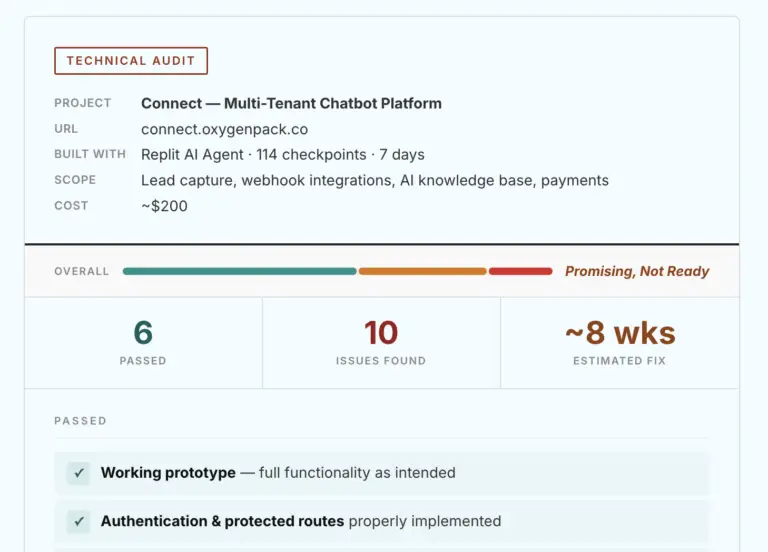Click the "Promising, Not Ready" status text
Viewport: 768px width, 552px height.
click(x=637, y=271)
